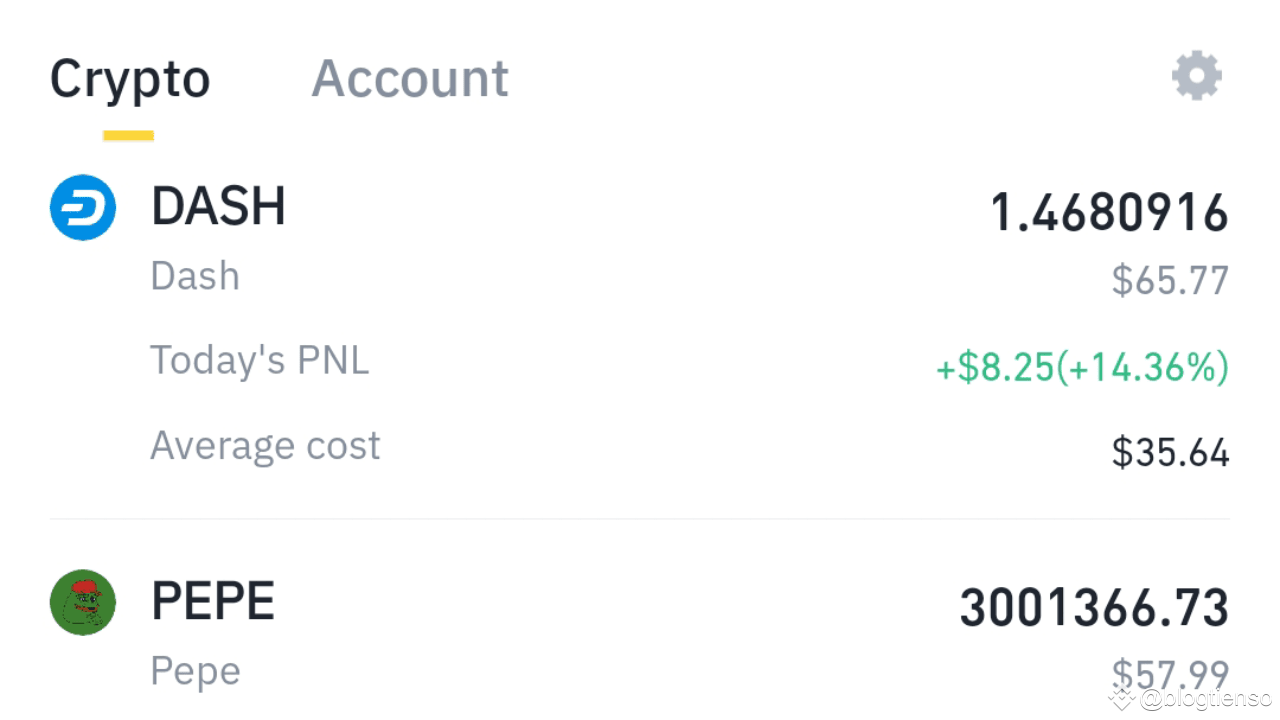The width and height of the screenshot is (1280, 720).
Task: Switch to the Account tab
Action: pos(409,78)
